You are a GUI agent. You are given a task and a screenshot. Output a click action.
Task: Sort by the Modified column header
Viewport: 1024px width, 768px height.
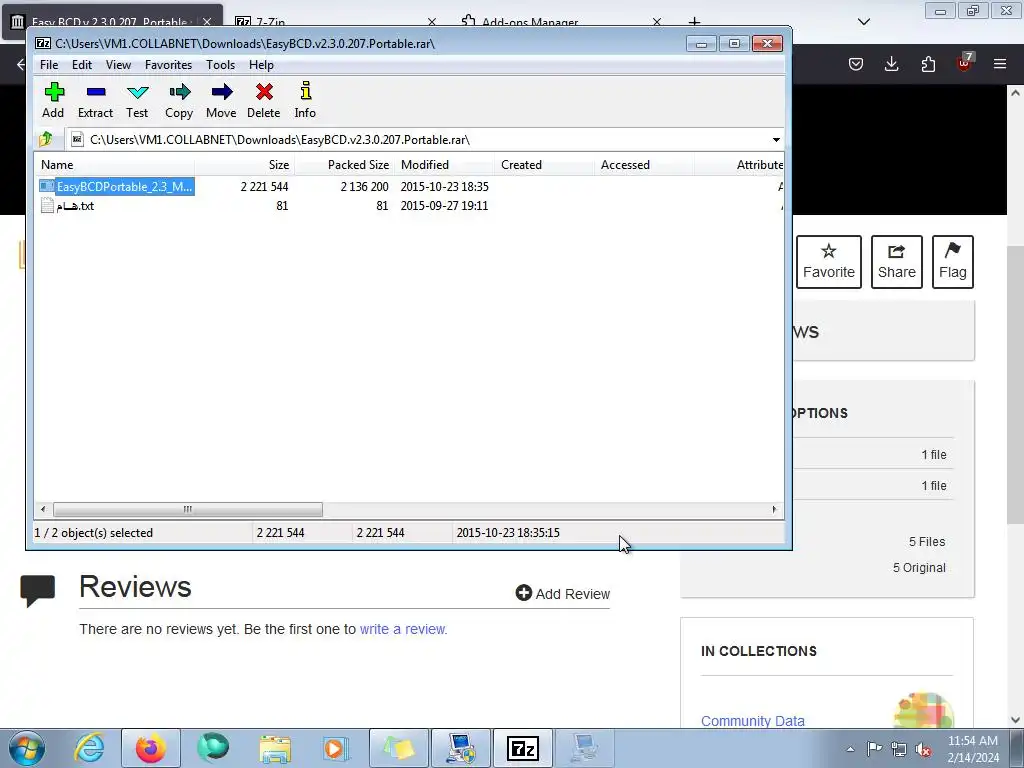pyautogui.click(x=444, y=165)
